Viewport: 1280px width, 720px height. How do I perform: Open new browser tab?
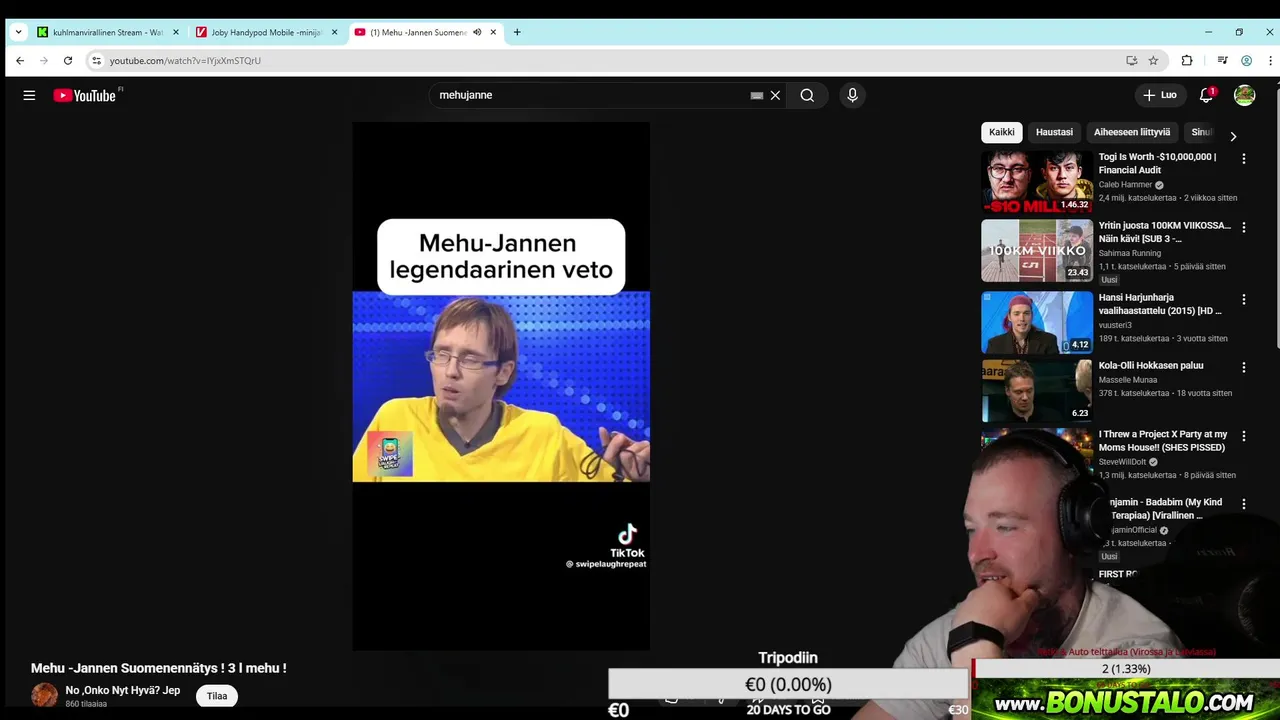(x=517, y=32)
